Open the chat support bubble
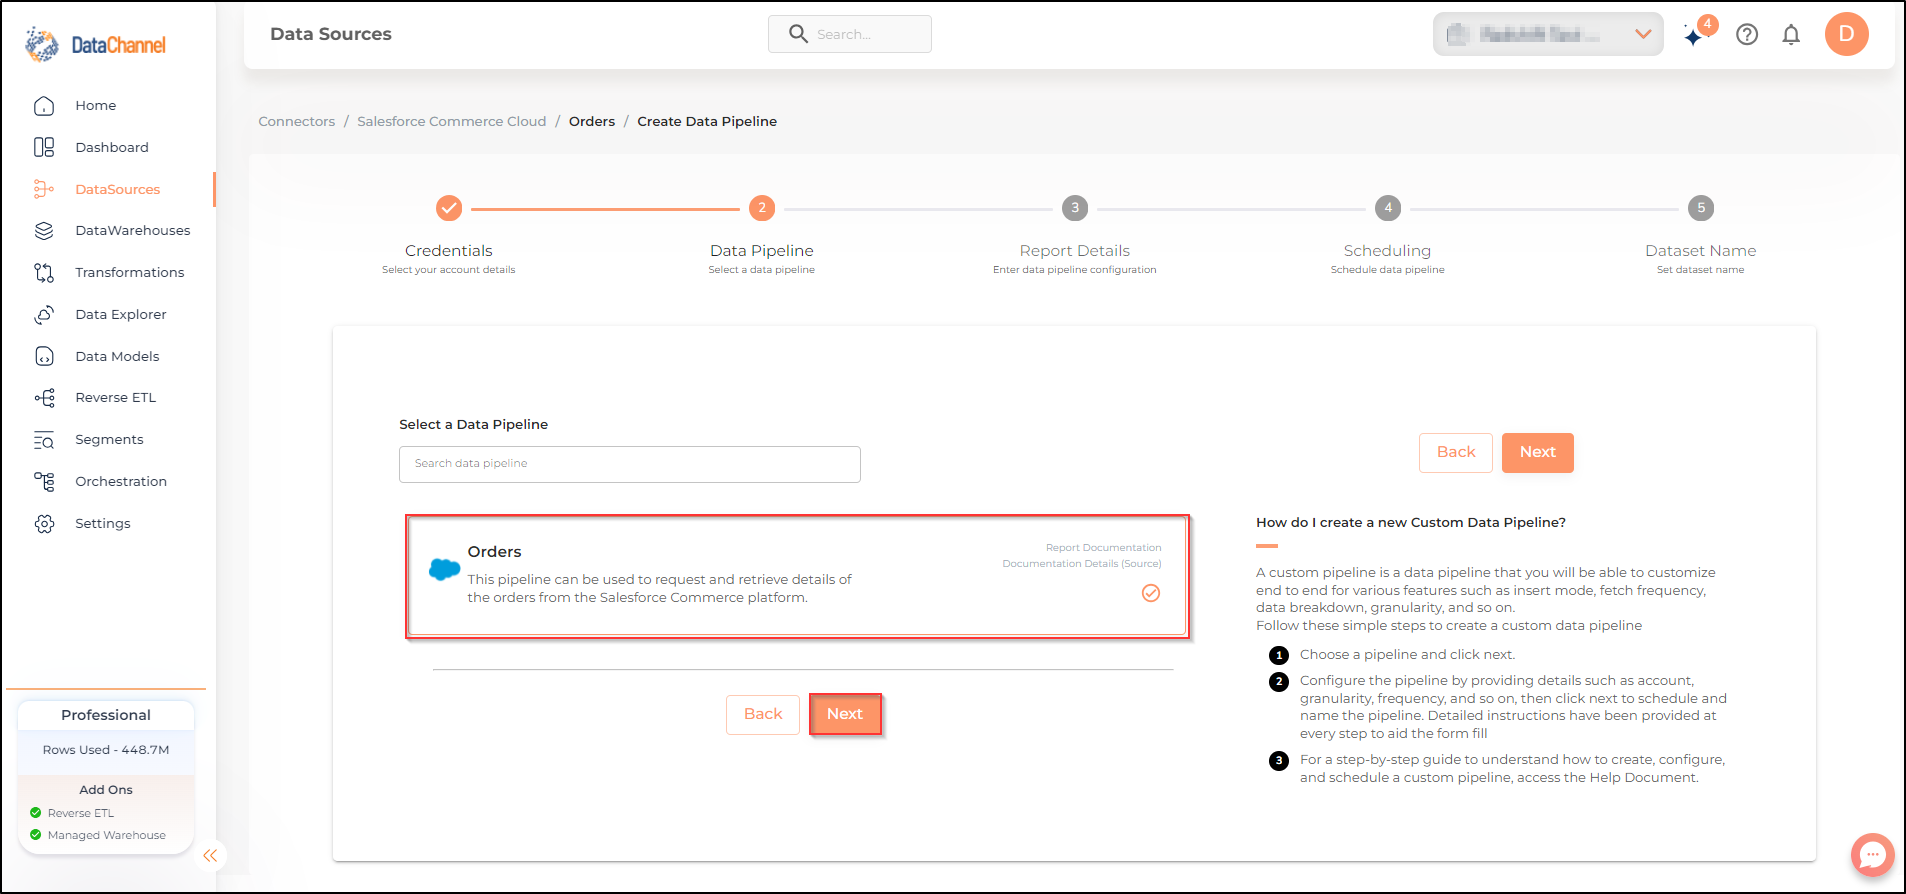 pos(1872,856)
